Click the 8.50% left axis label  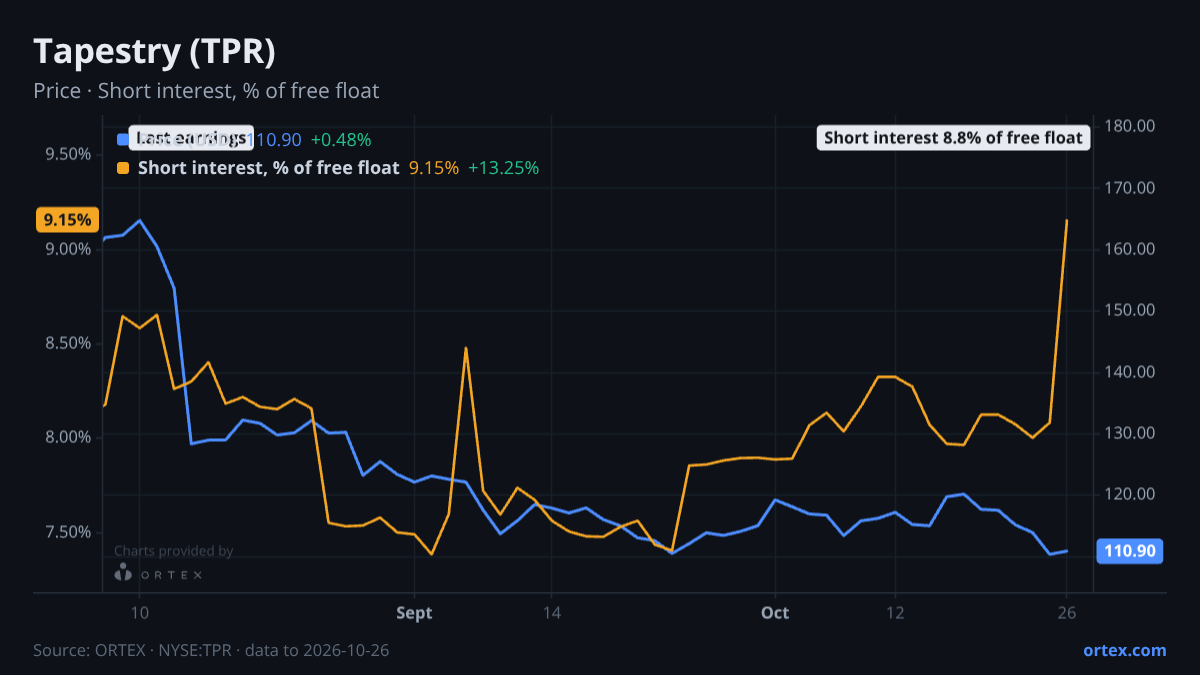coord(69,343)
